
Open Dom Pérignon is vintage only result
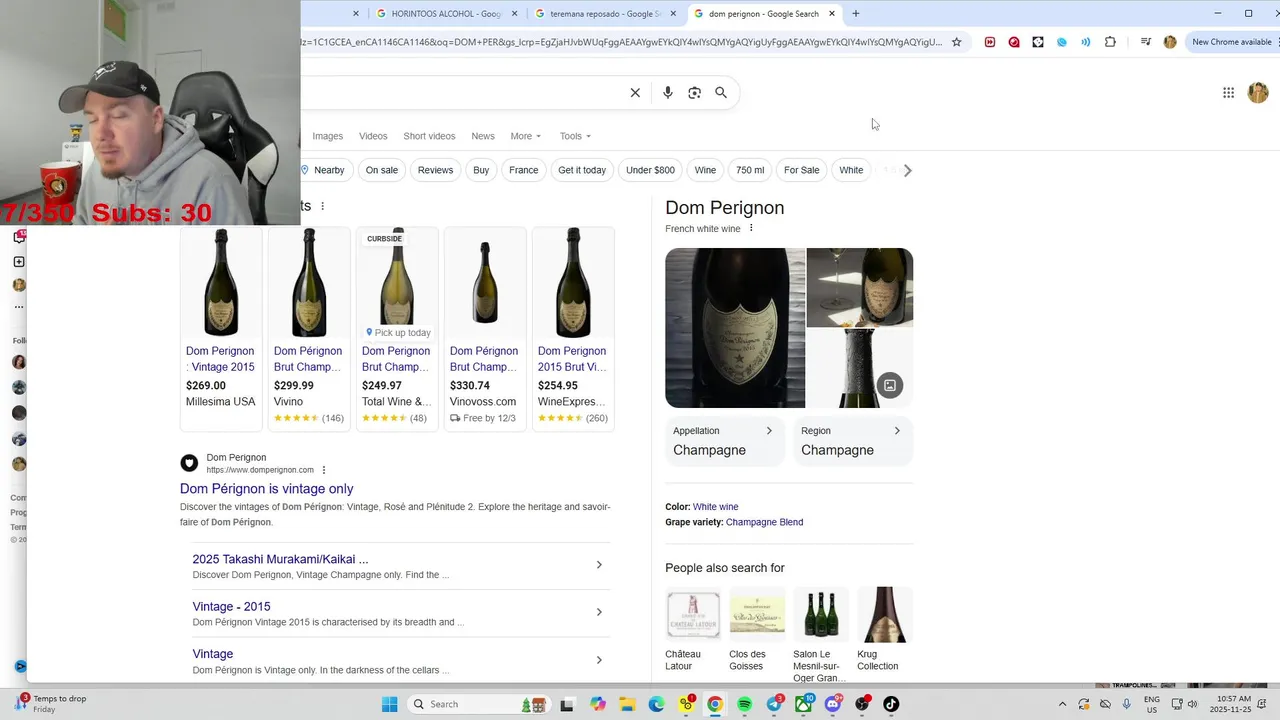point(266,489)
